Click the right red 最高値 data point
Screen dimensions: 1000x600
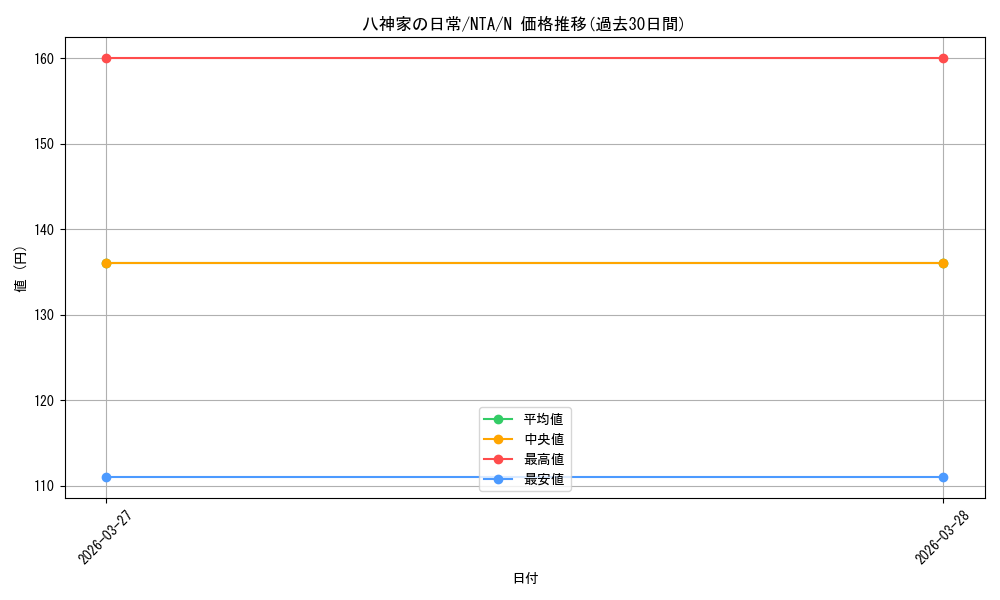(943, 58)
